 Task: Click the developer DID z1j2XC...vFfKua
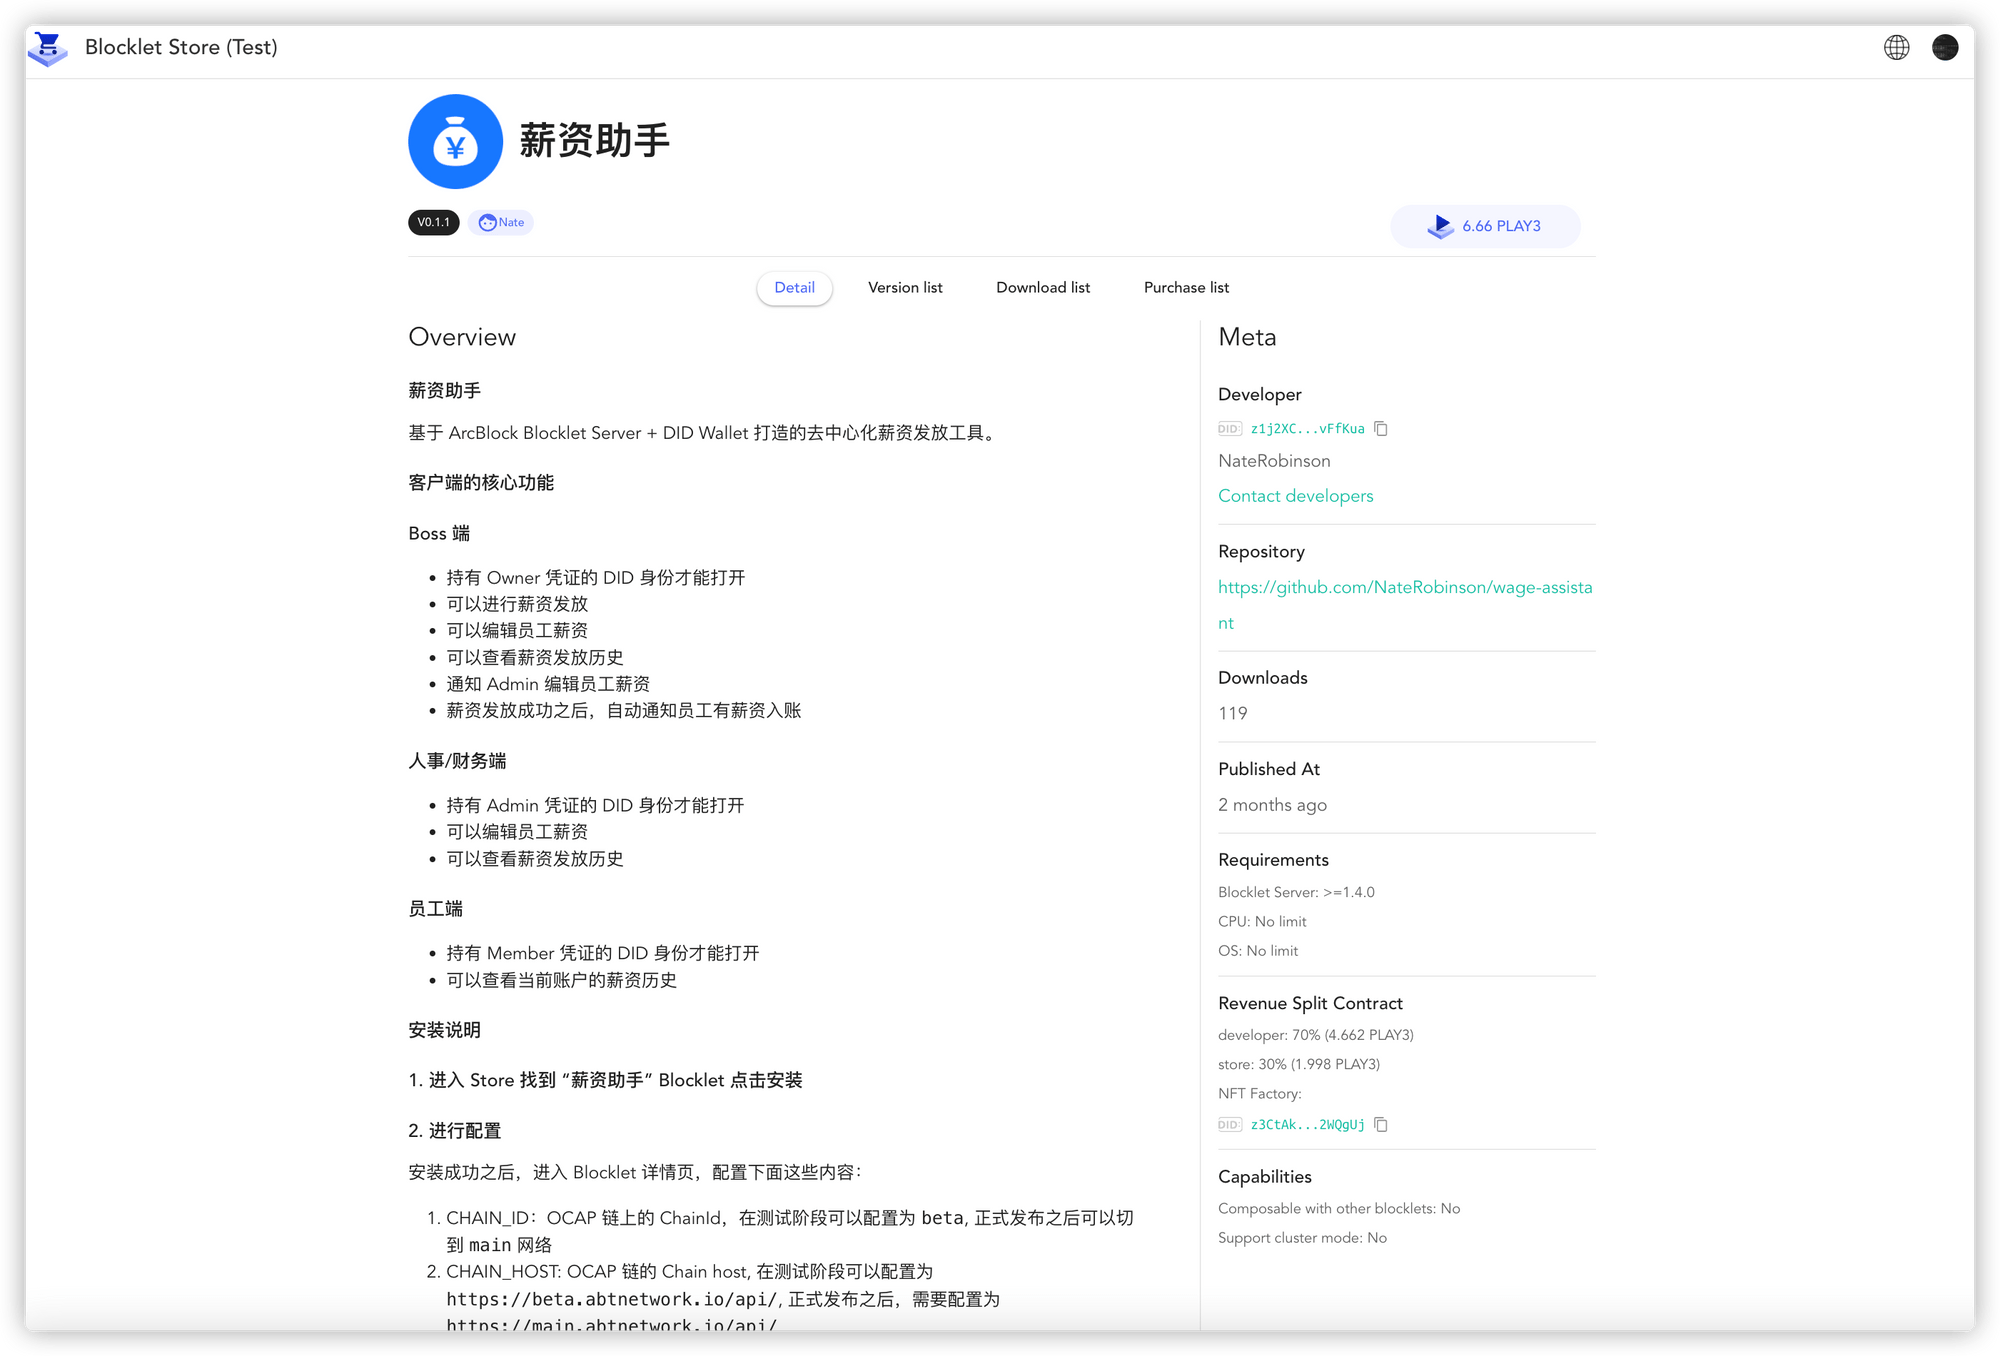pos(1307,429)
